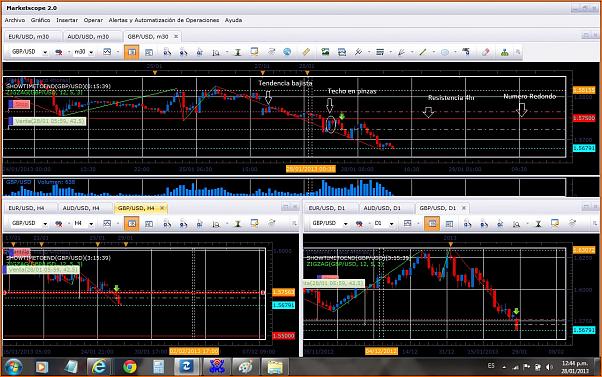Image resolution: width=602 pixels, height=377 pixels.
Task: Select the green line drawing tool
Action: tap(423, 52)
